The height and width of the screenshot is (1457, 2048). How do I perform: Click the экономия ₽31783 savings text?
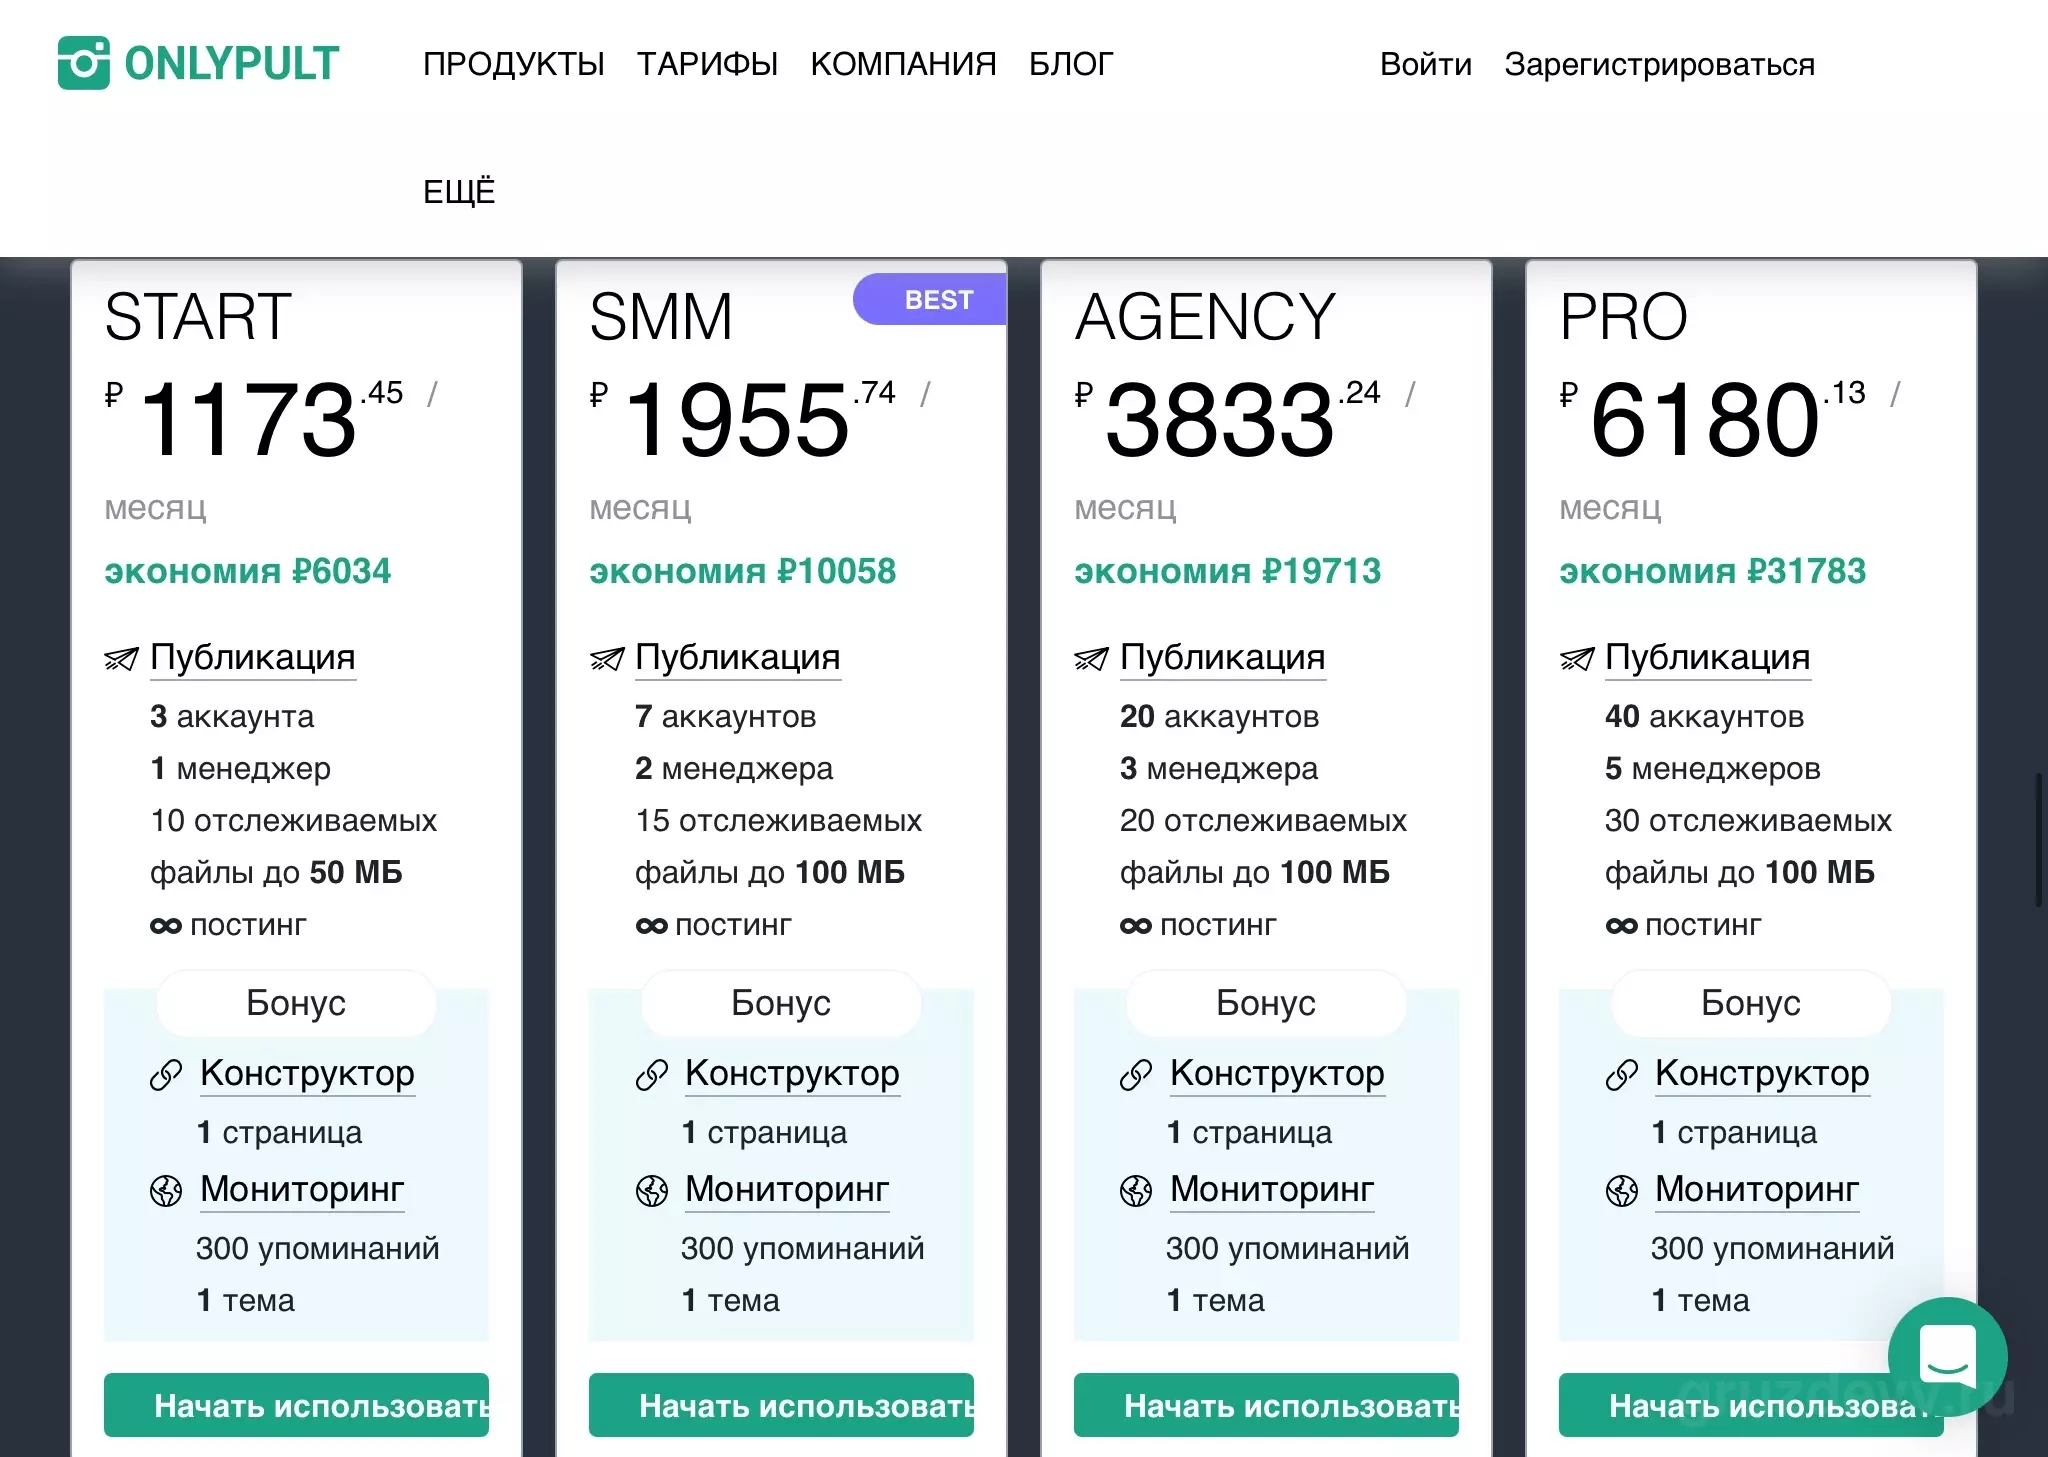pos(1713,572)
